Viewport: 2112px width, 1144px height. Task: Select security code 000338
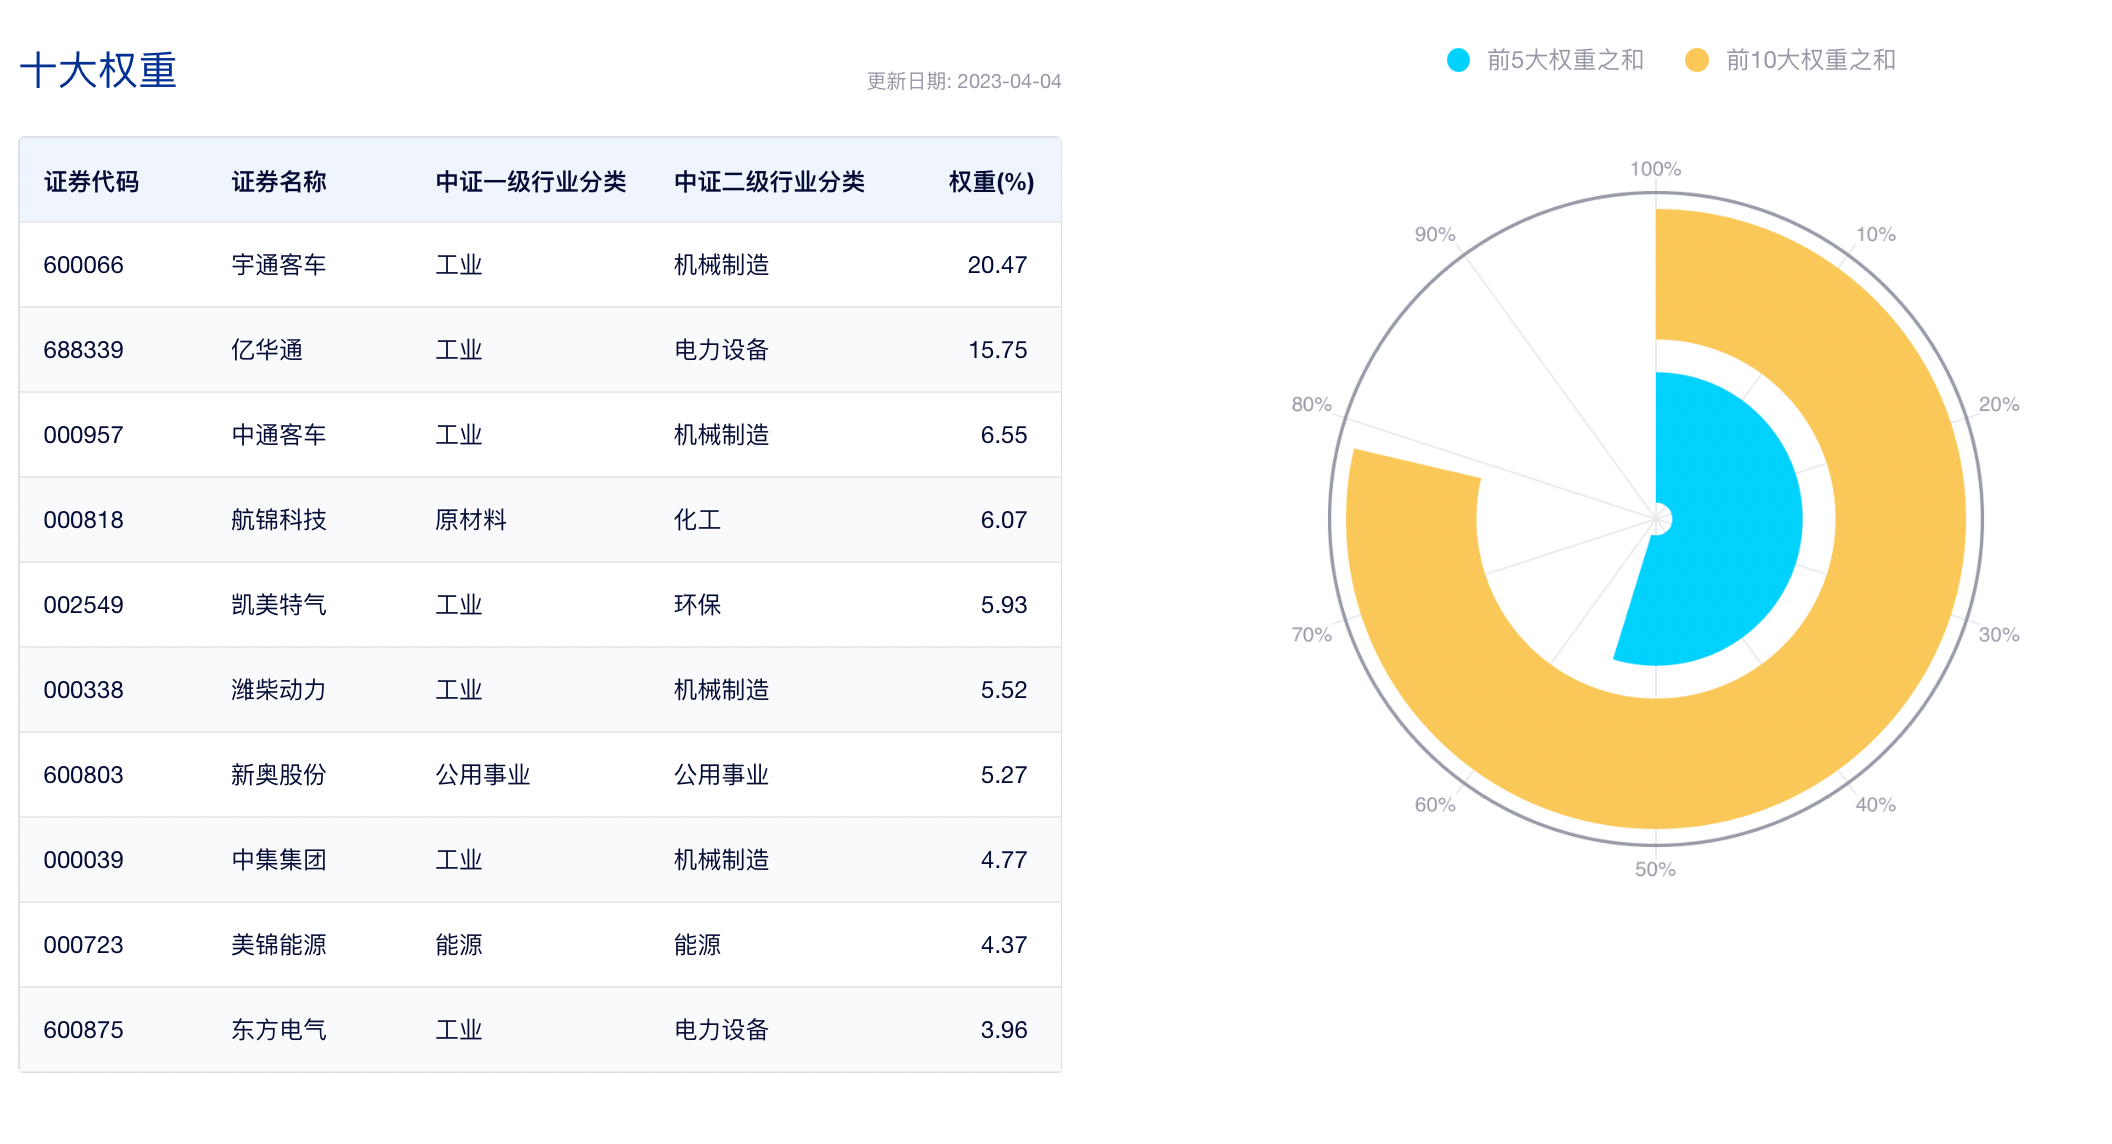point(83,690)
